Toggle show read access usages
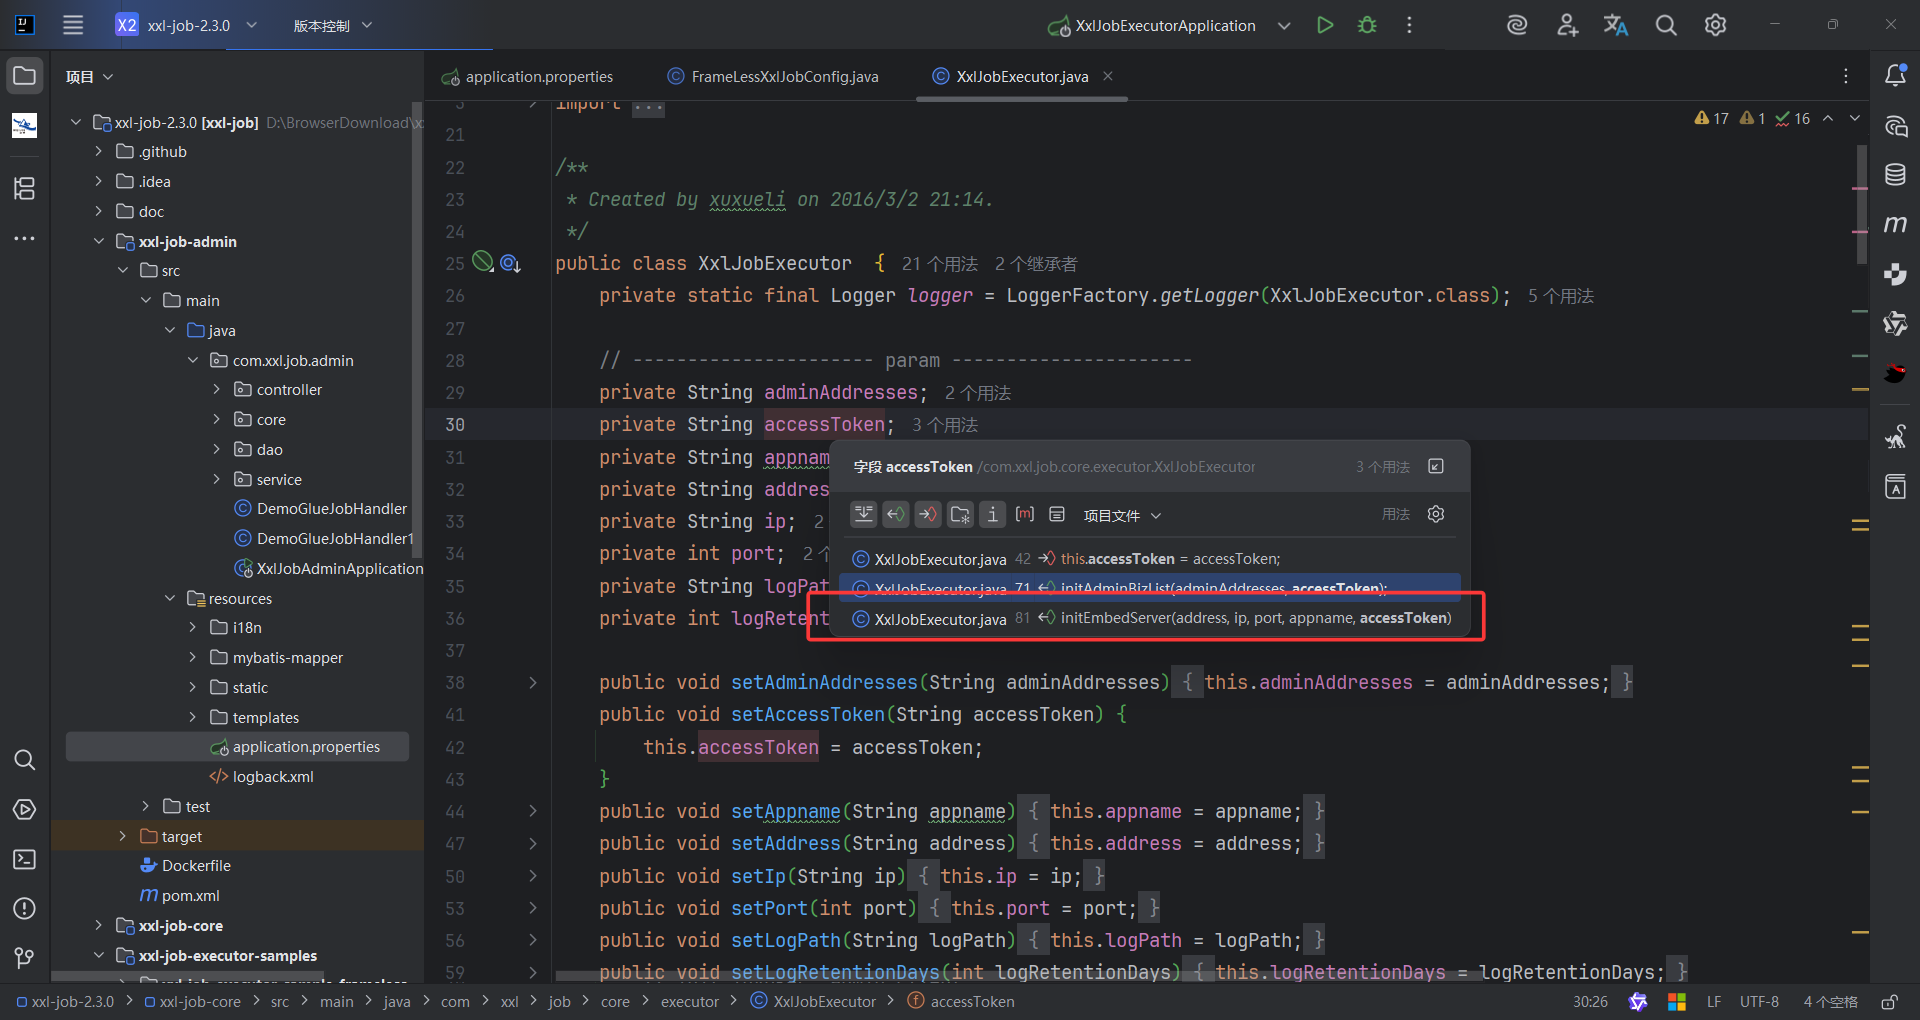Viewport: 1920px width, 1020px height. pos(896,515)
